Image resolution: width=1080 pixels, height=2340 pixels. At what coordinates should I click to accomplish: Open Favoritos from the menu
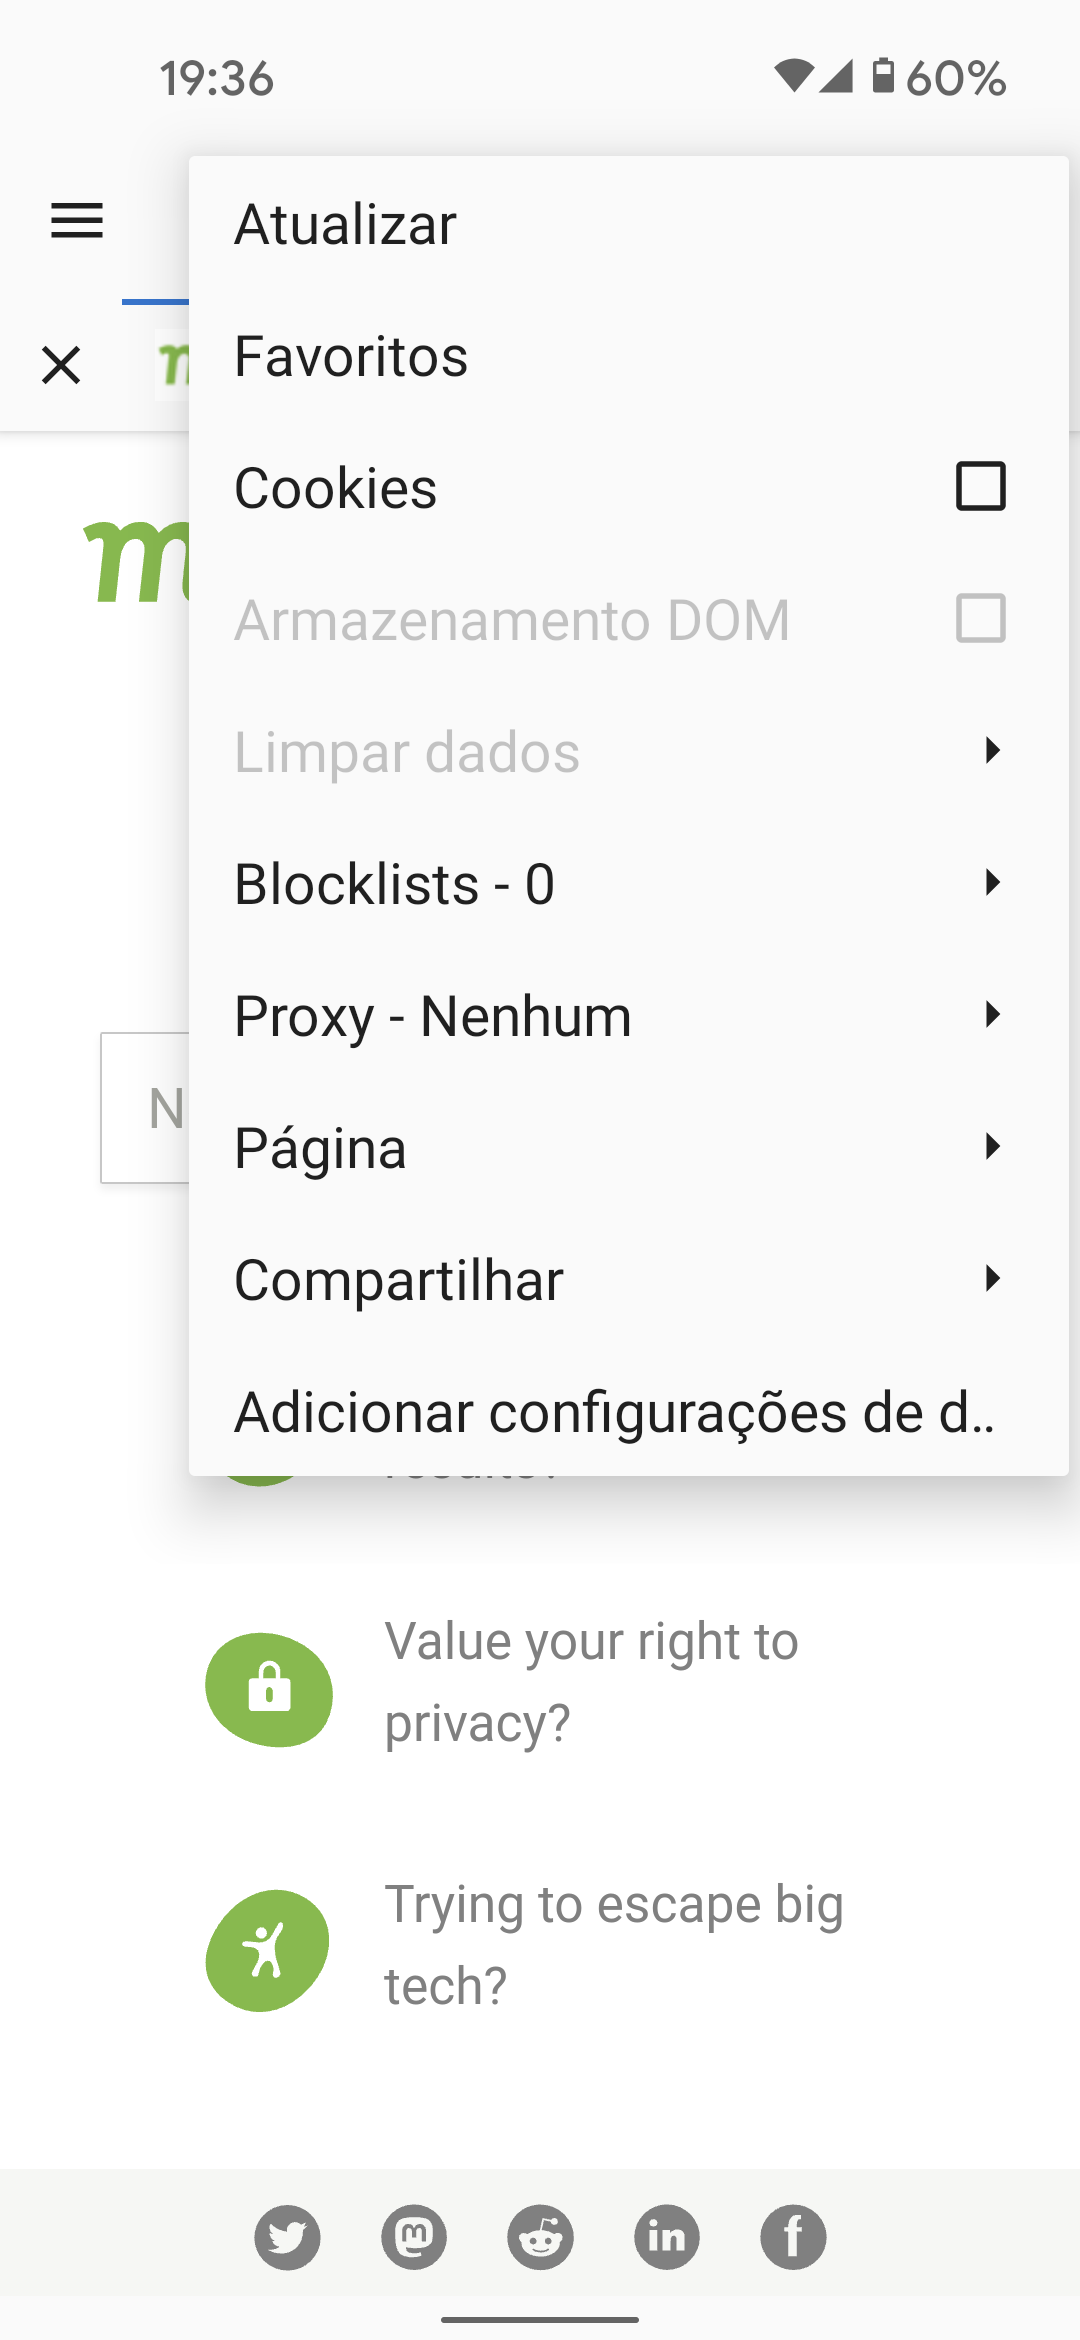[351, 356]
